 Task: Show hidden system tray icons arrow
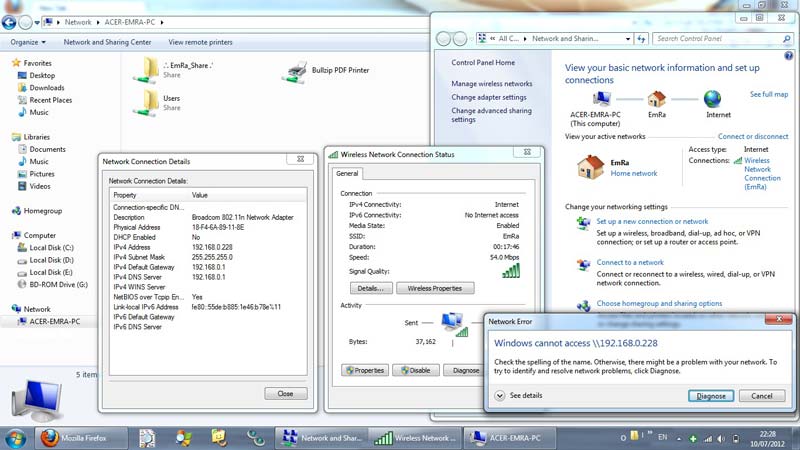point(679,438)
